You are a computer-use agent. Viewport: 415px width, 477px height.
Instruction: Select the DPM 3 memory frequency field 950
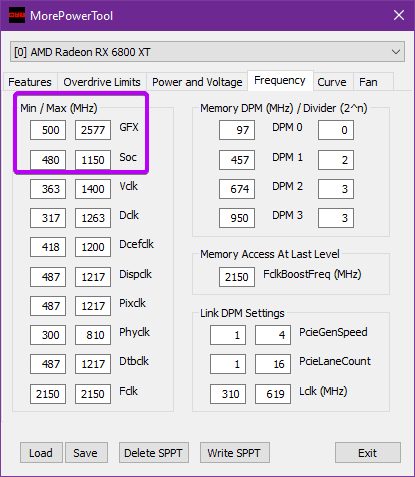pyautogui.click(x=237, y=218)
